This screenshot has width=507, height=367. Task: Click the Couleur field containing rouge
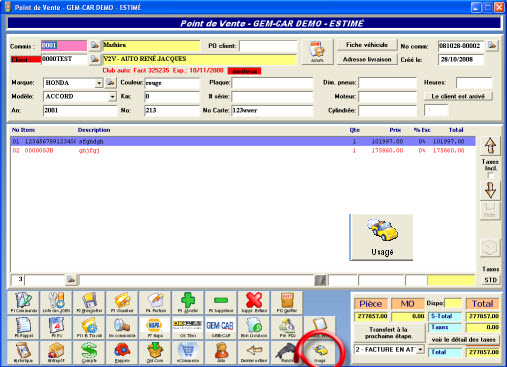pos(172,83)
